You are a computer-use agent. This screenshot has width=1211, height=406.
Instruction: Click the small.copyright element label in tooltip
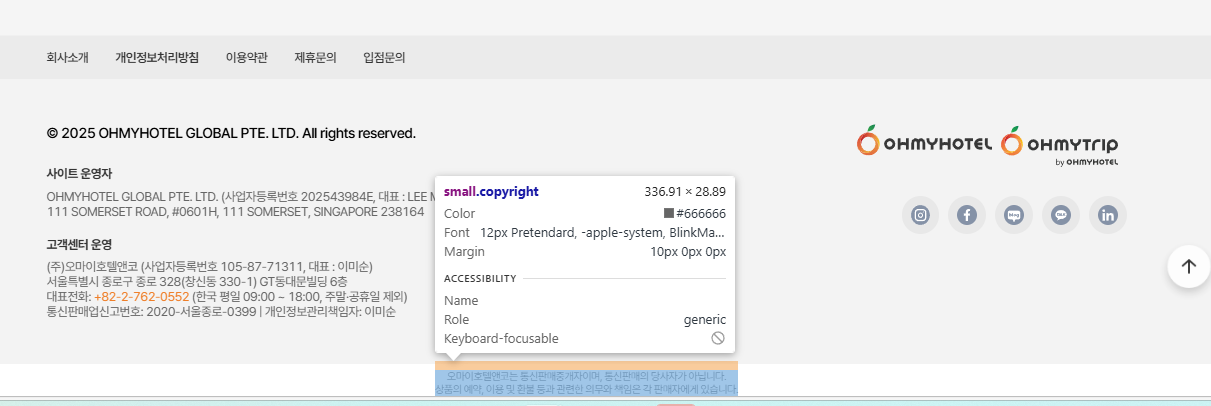491,192
